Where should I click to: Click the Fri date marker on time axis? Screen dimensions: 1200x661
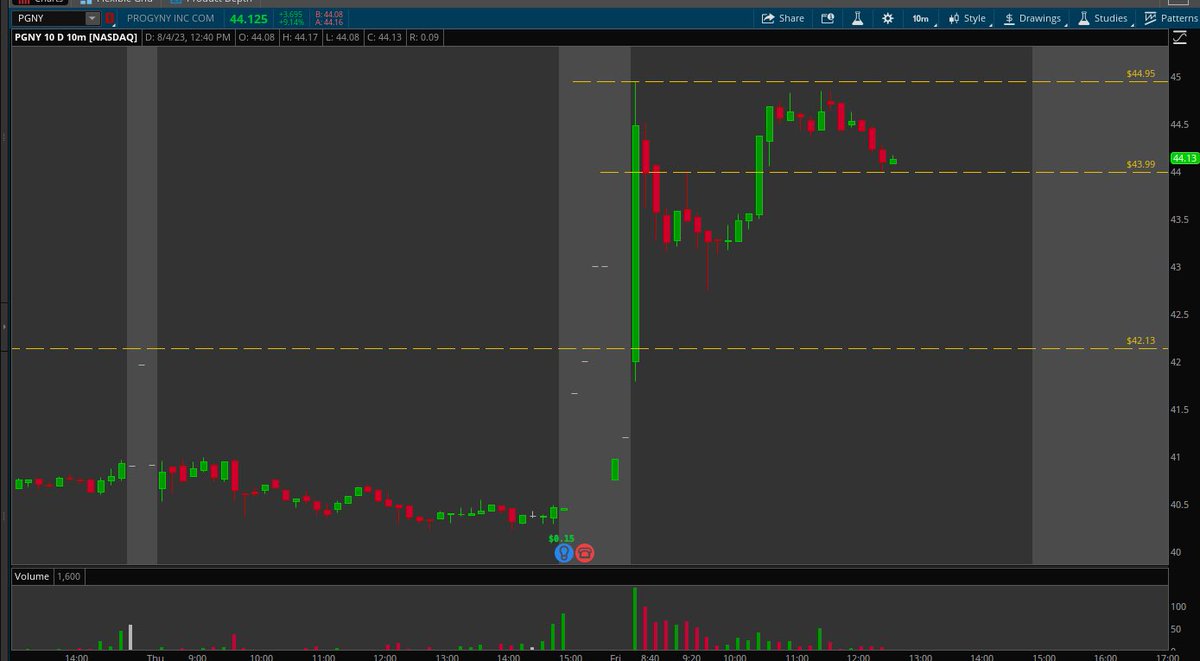point(615,657)
